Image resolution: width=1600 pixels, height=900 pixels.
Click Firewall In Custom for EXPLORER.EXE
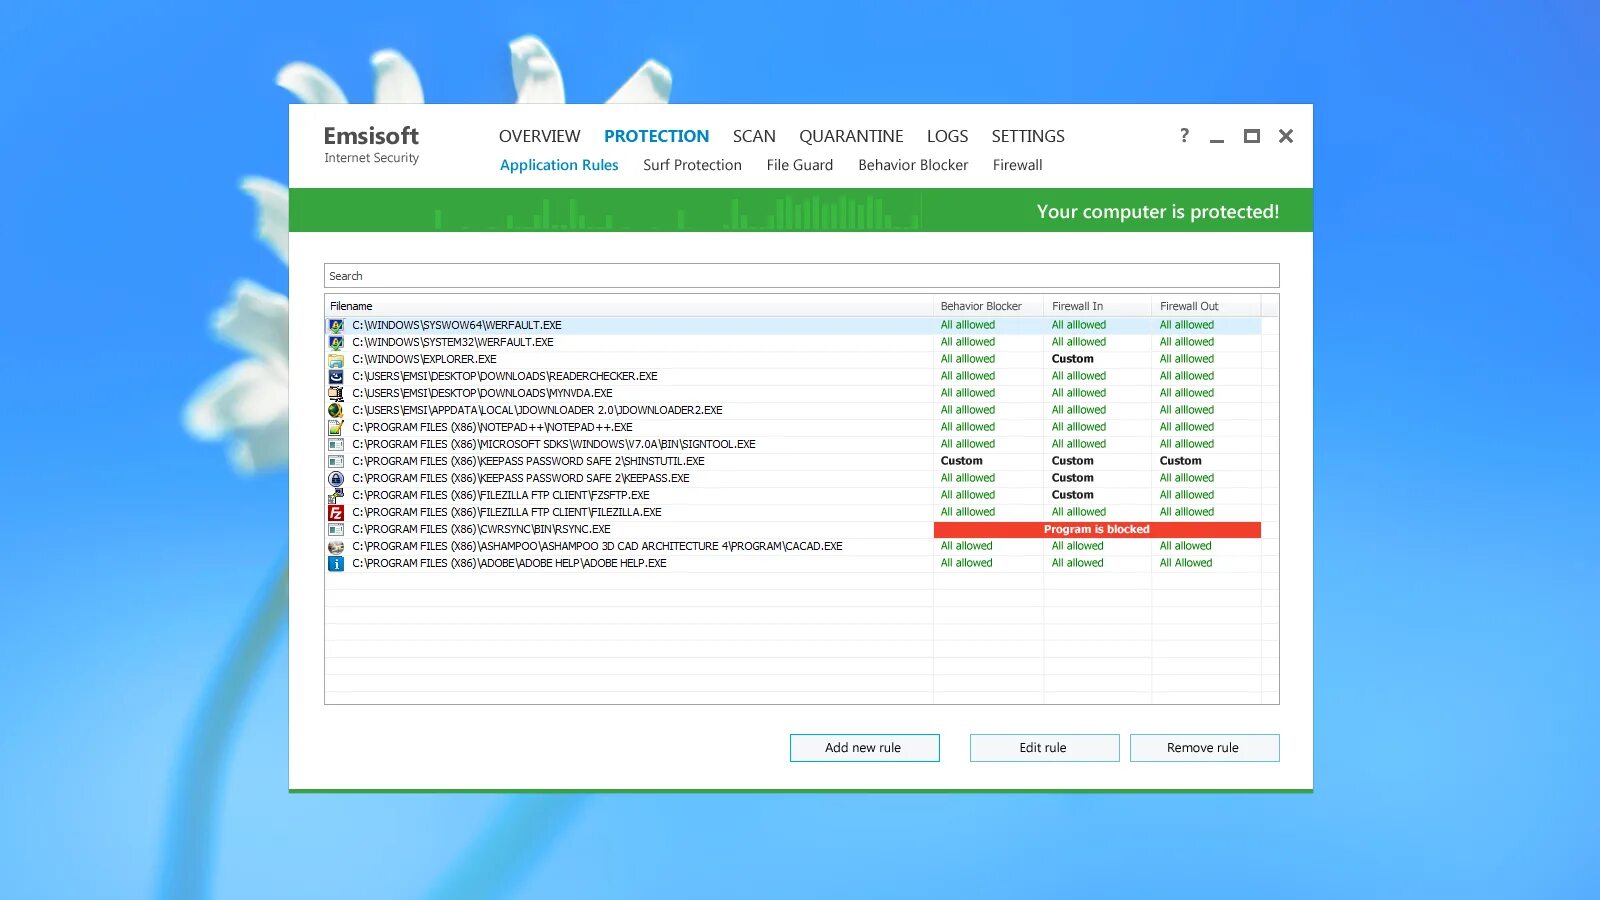pos(1072,359)
